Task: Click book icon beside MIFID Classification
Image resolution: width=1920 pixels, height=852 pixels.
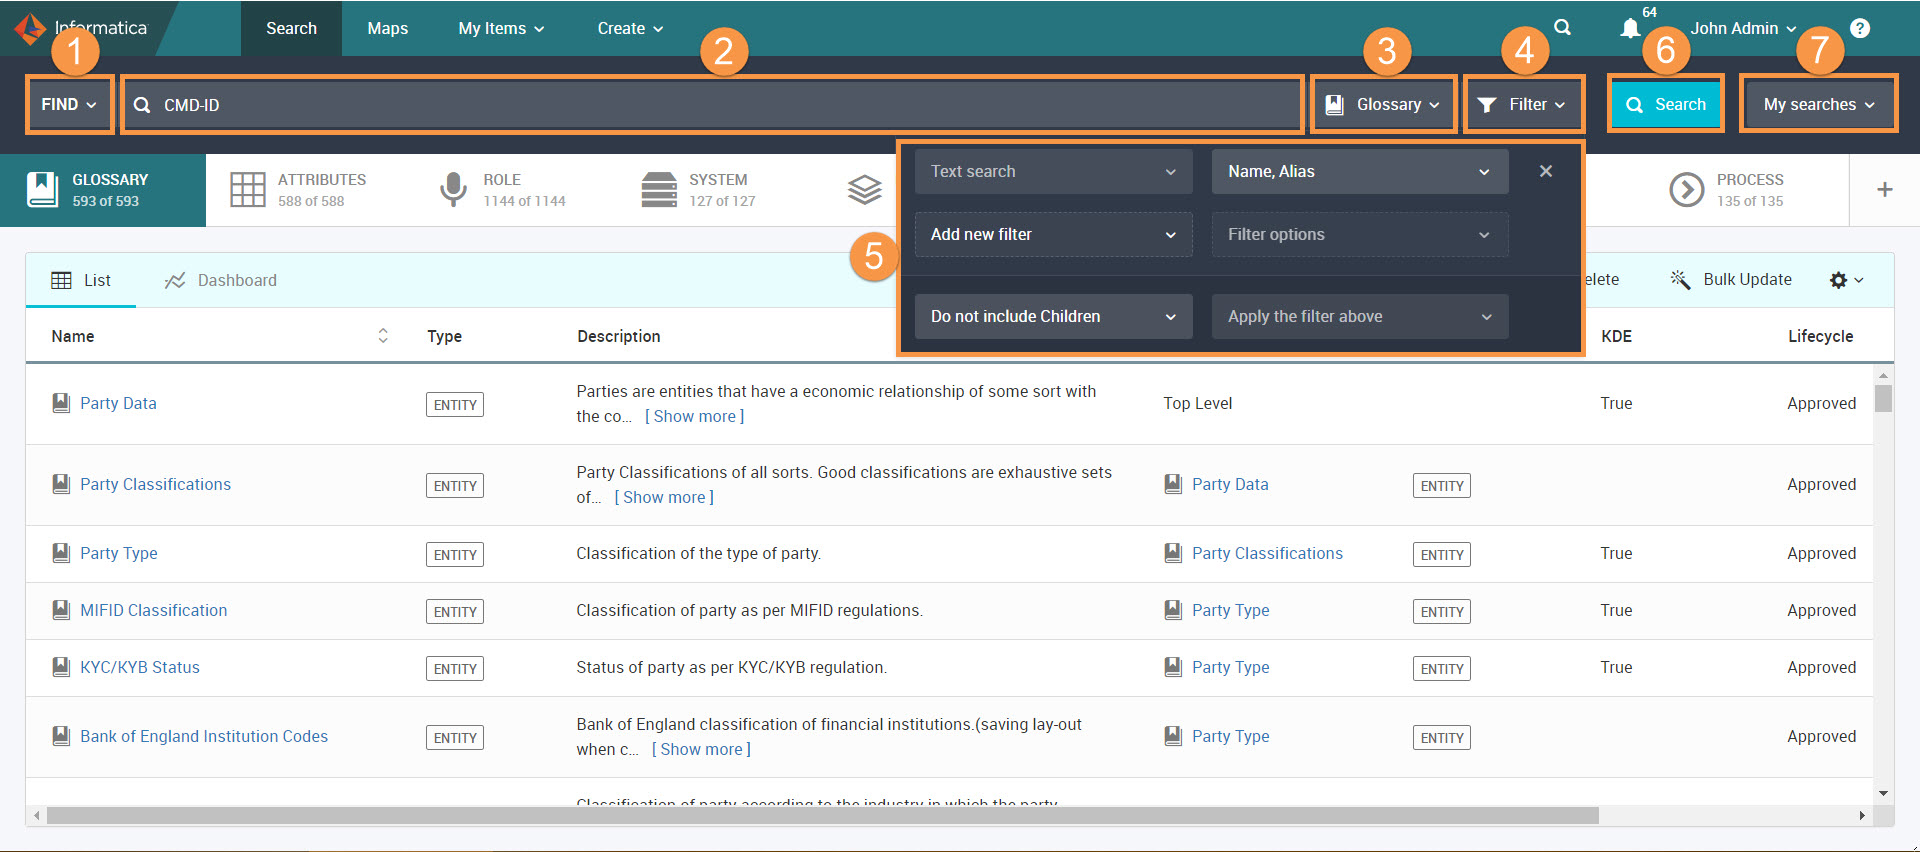Action: click(x=61, y=610)
